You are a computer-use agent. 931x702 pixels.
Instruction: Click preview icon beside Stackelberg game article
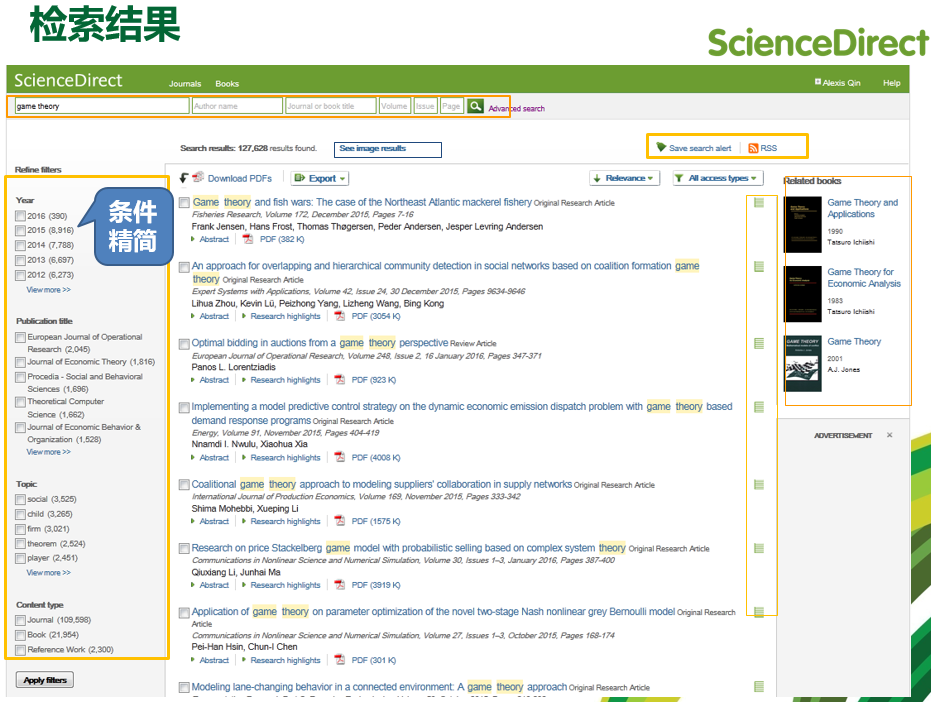(x=759, y=548)
